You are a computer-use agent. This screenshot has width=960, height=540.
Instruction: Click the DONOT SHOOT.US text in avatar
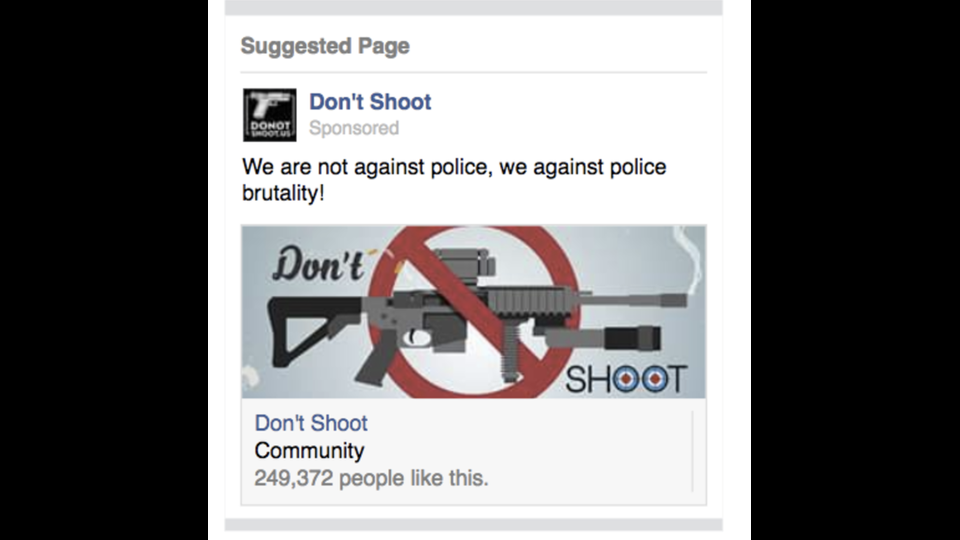click(269, 129)
